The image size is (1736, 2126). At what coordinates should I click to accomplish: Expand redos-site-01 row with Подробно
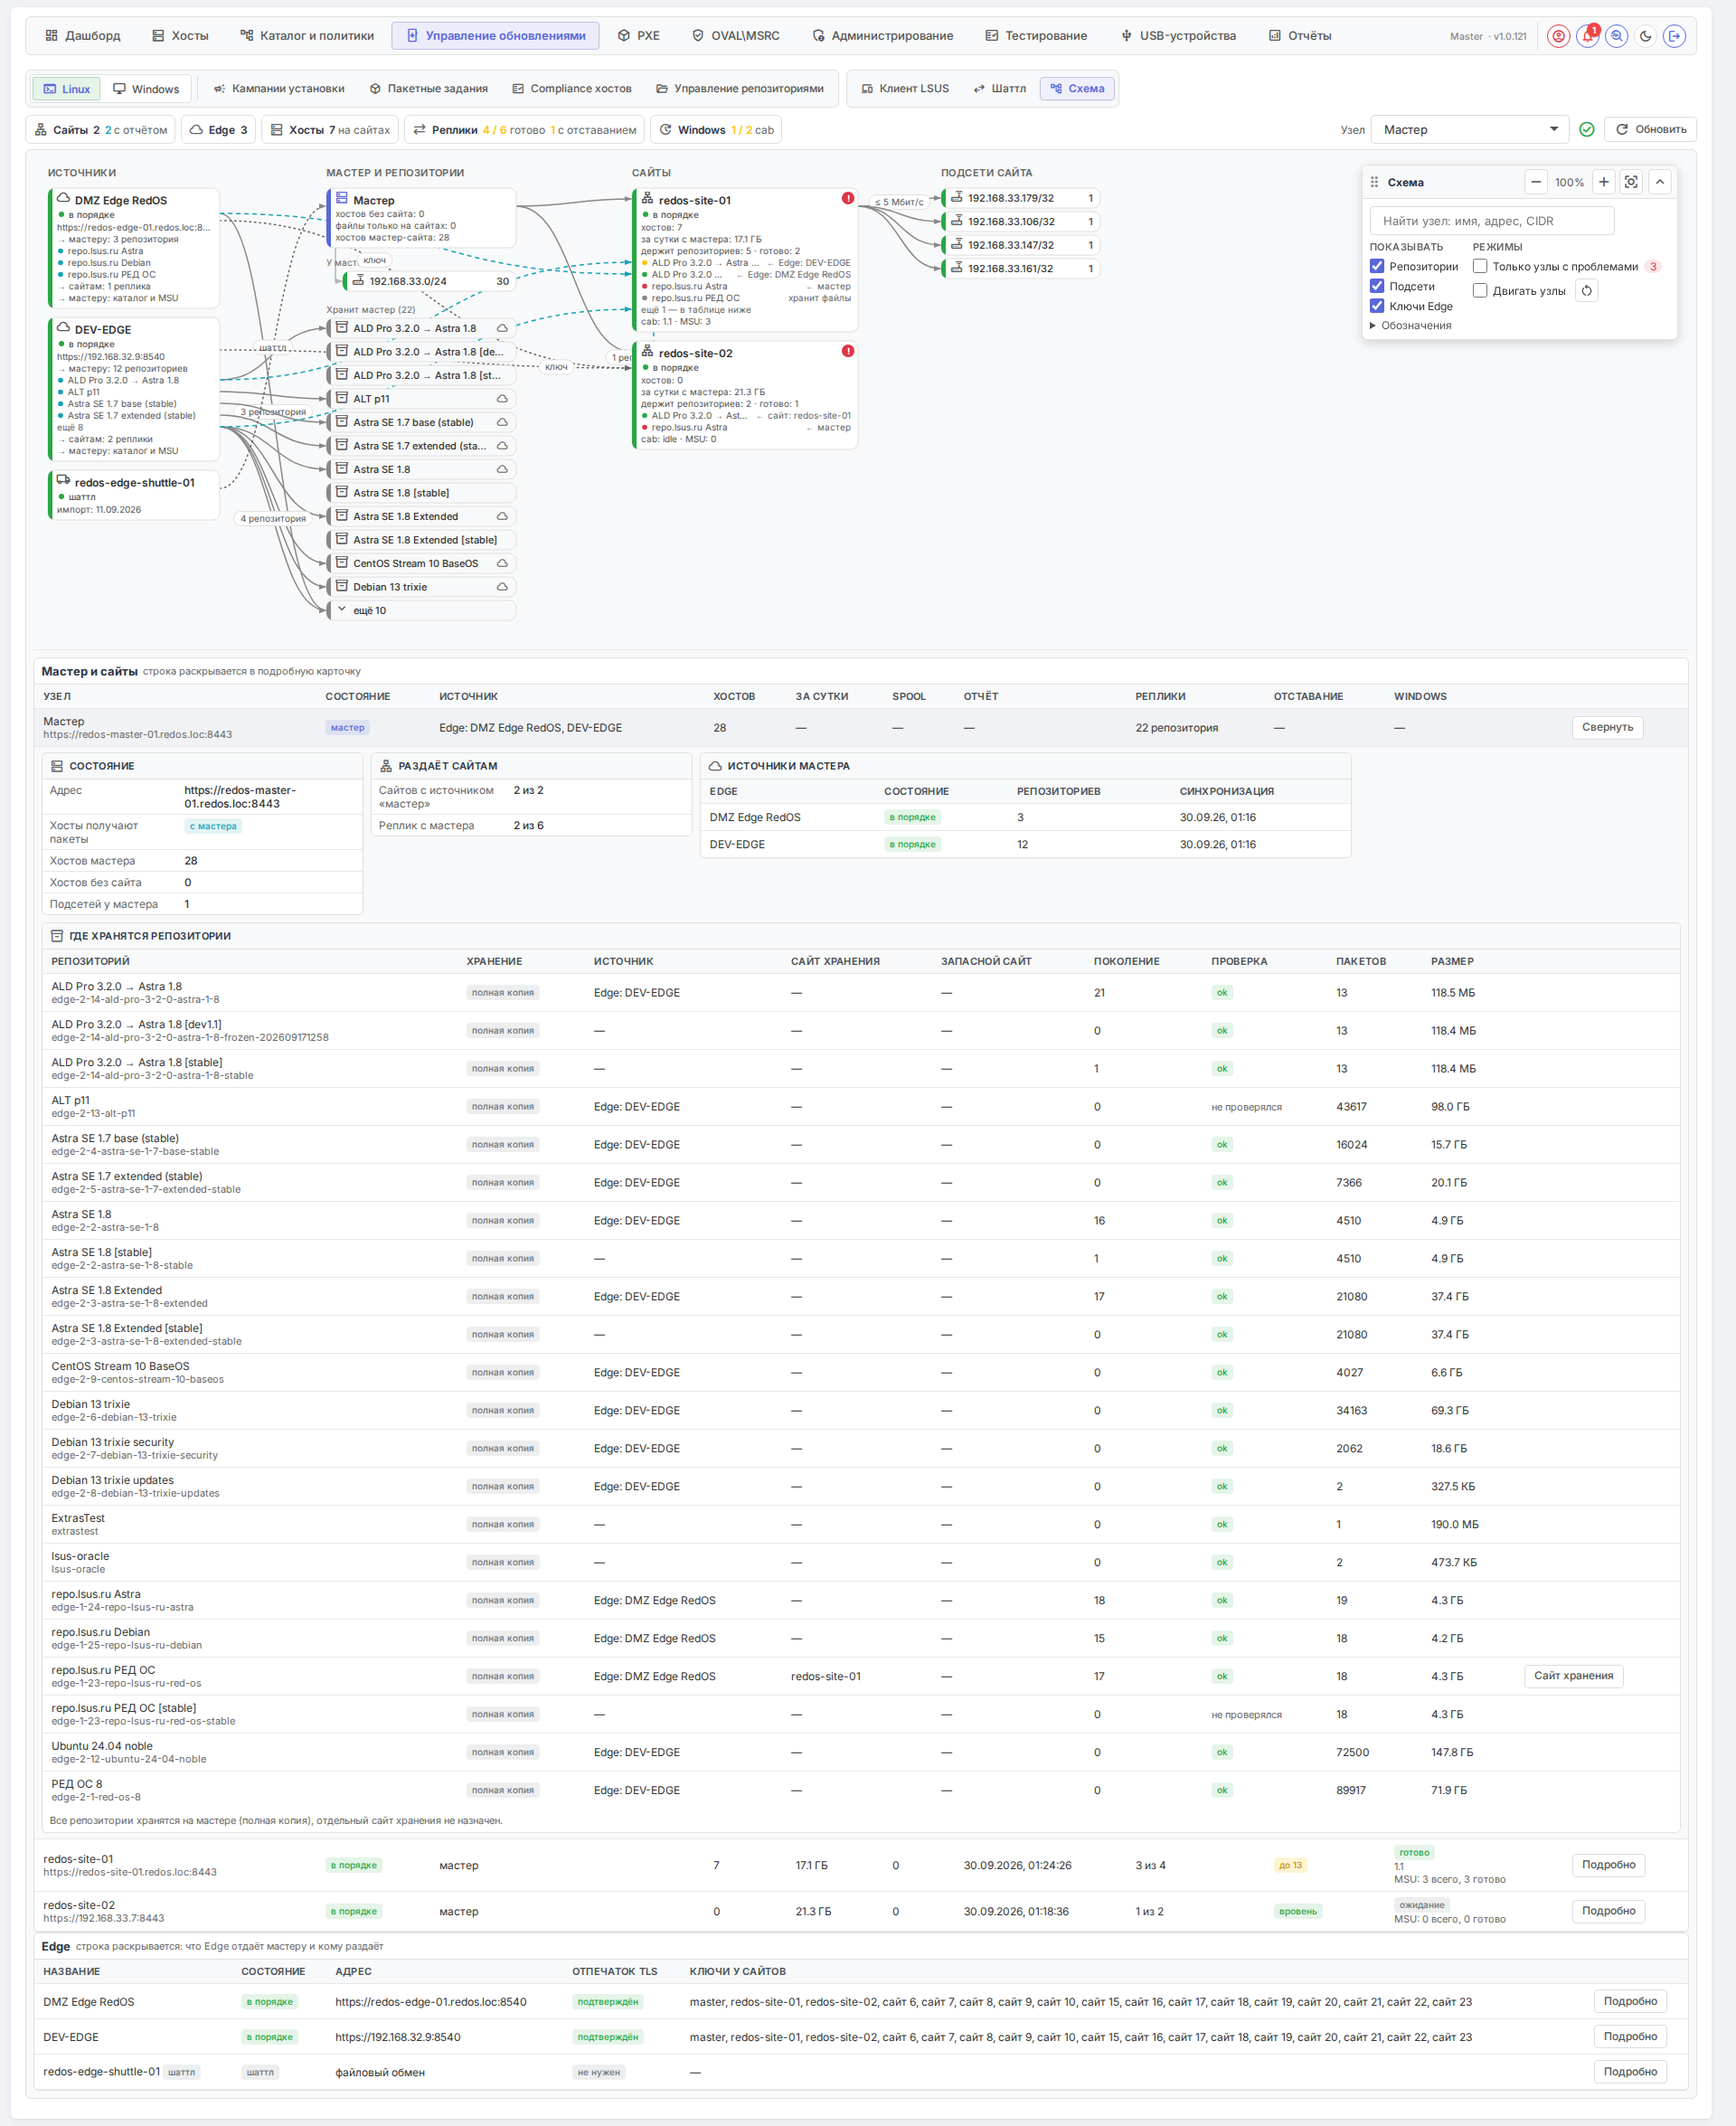click(1608, 1864)
